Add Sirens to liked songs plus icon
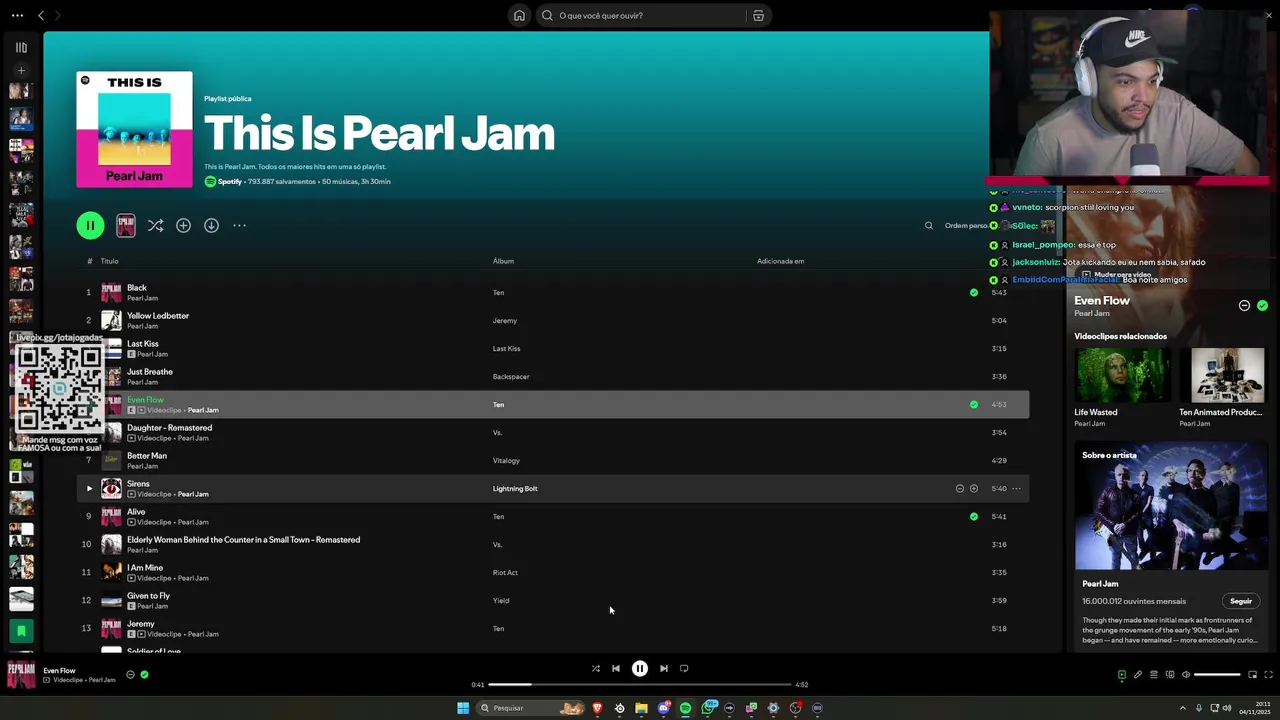This screenshot has width=1280, height=720. tap(974, 489)
